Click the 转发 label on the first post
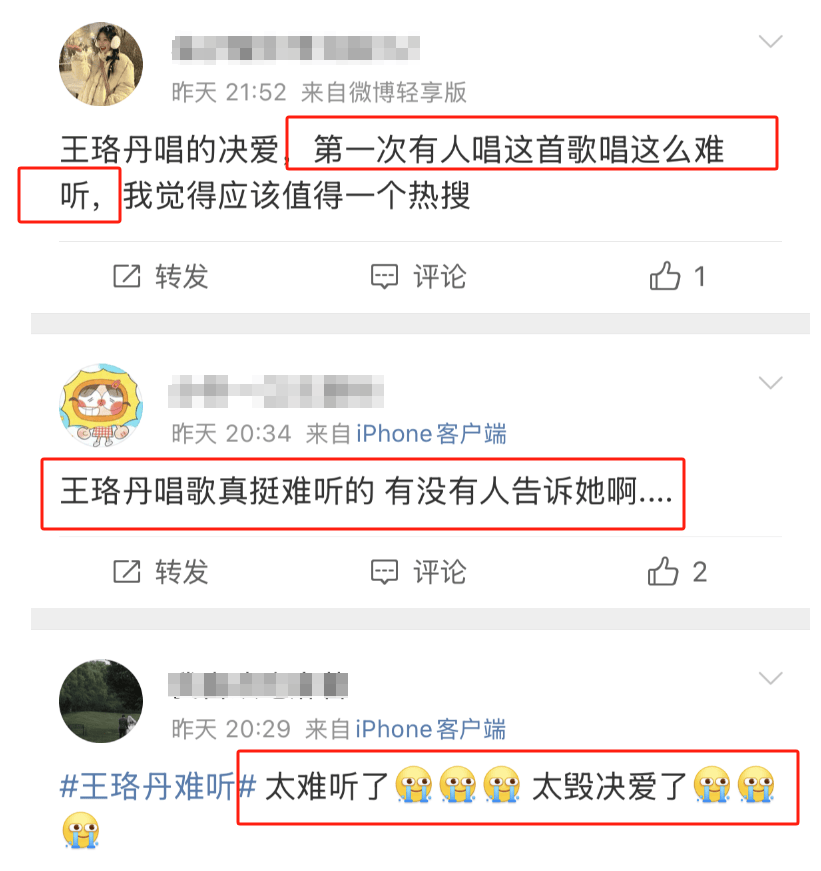The image size is (821, 871). [182, 276]
